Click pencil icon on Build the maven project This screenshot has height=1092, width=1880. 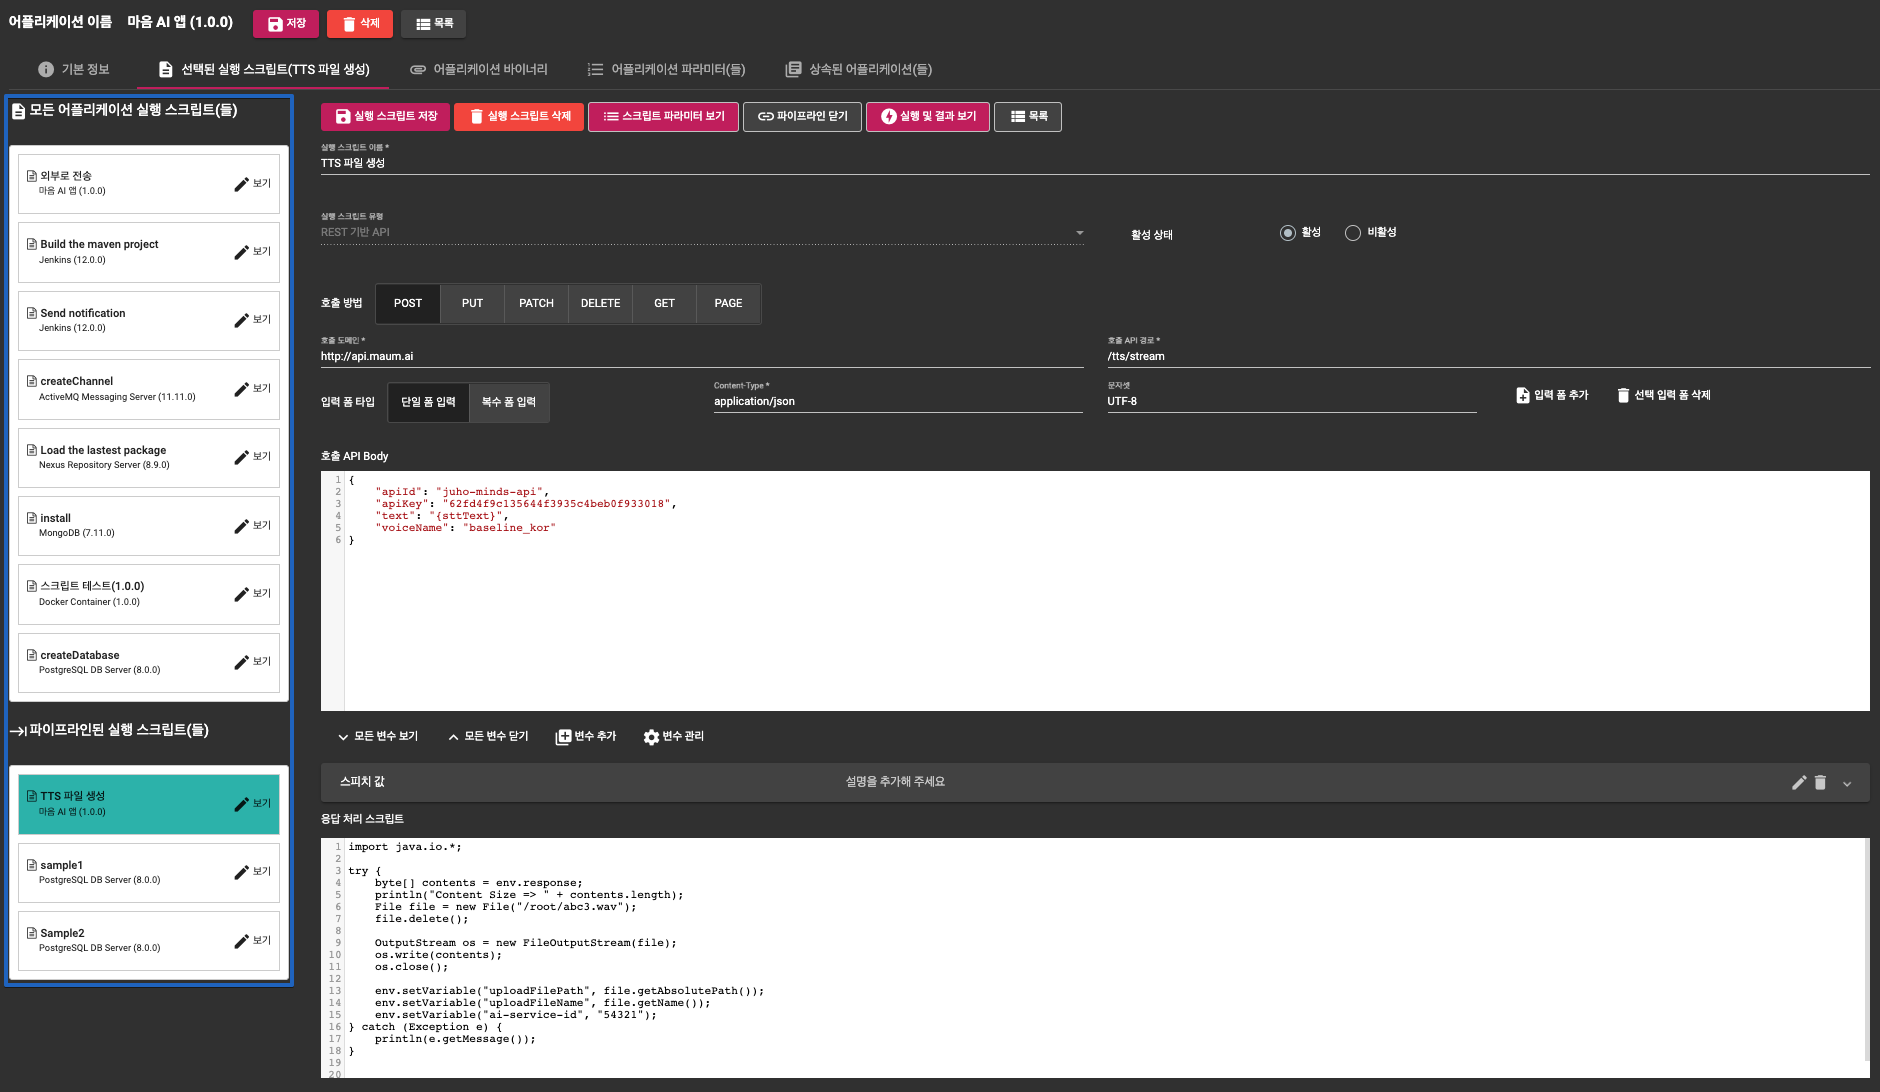pyautogui.click(x=241, y=252)
